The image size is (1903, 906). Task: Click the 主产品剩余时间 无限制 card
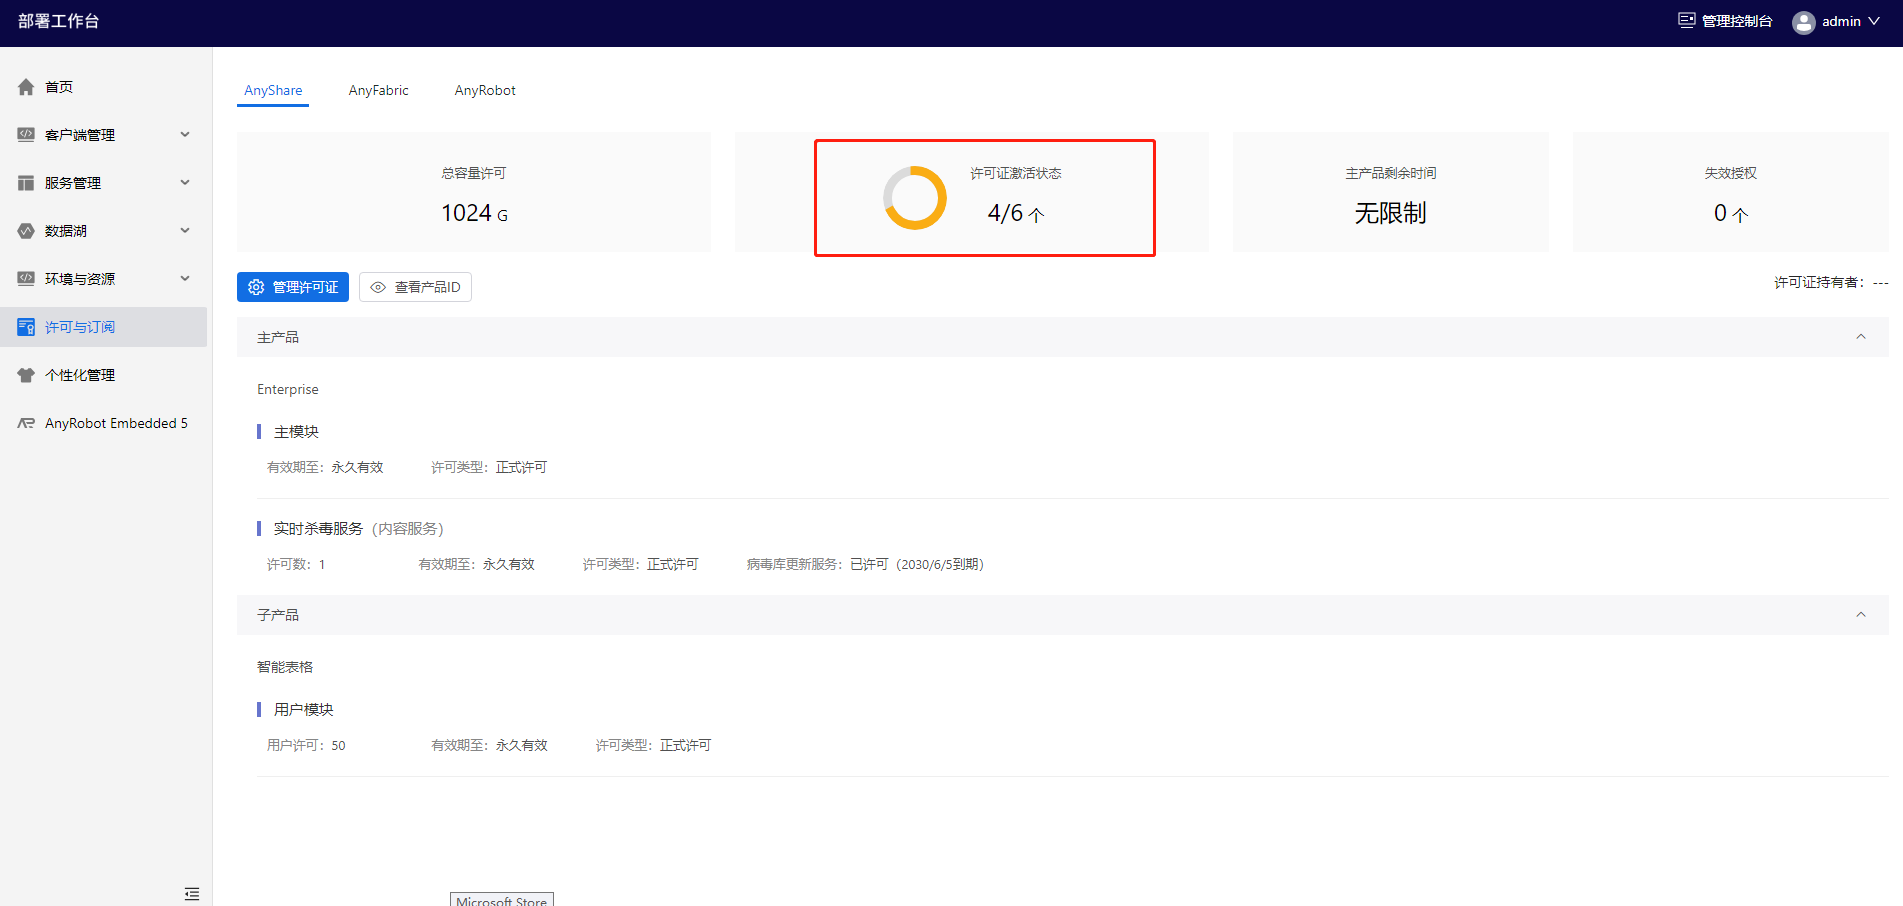tap(1390, 192)
